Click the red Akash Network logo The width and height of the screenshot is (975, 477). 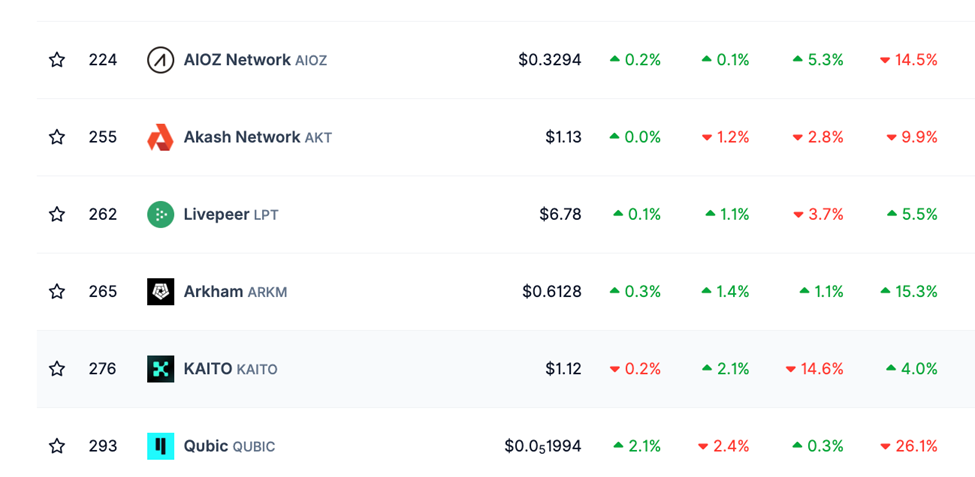pyautogui.click(x=160, y=137)
